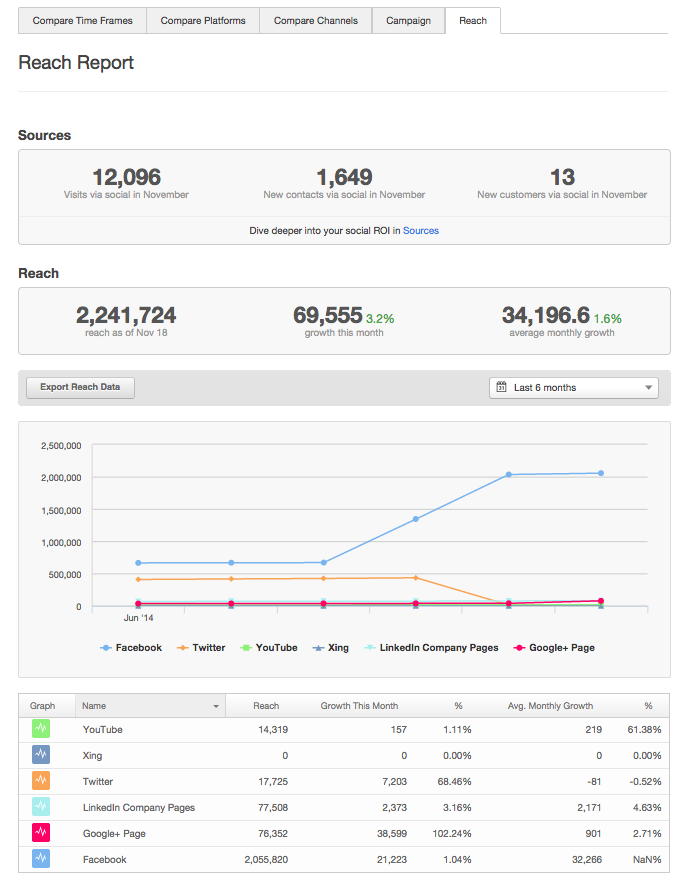Screen dimensions: 682x886
Task: Open the Last 6 months dropdown
Action: (x=574, y=388)
